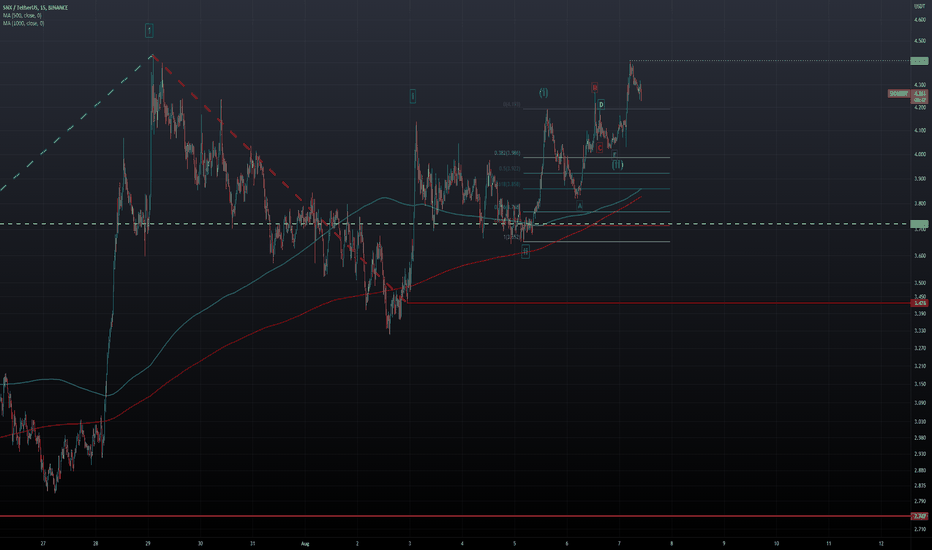Screen dimensions: 932x550
Task: Select the red horizontal line at 3.426
Action: [657, 303]
